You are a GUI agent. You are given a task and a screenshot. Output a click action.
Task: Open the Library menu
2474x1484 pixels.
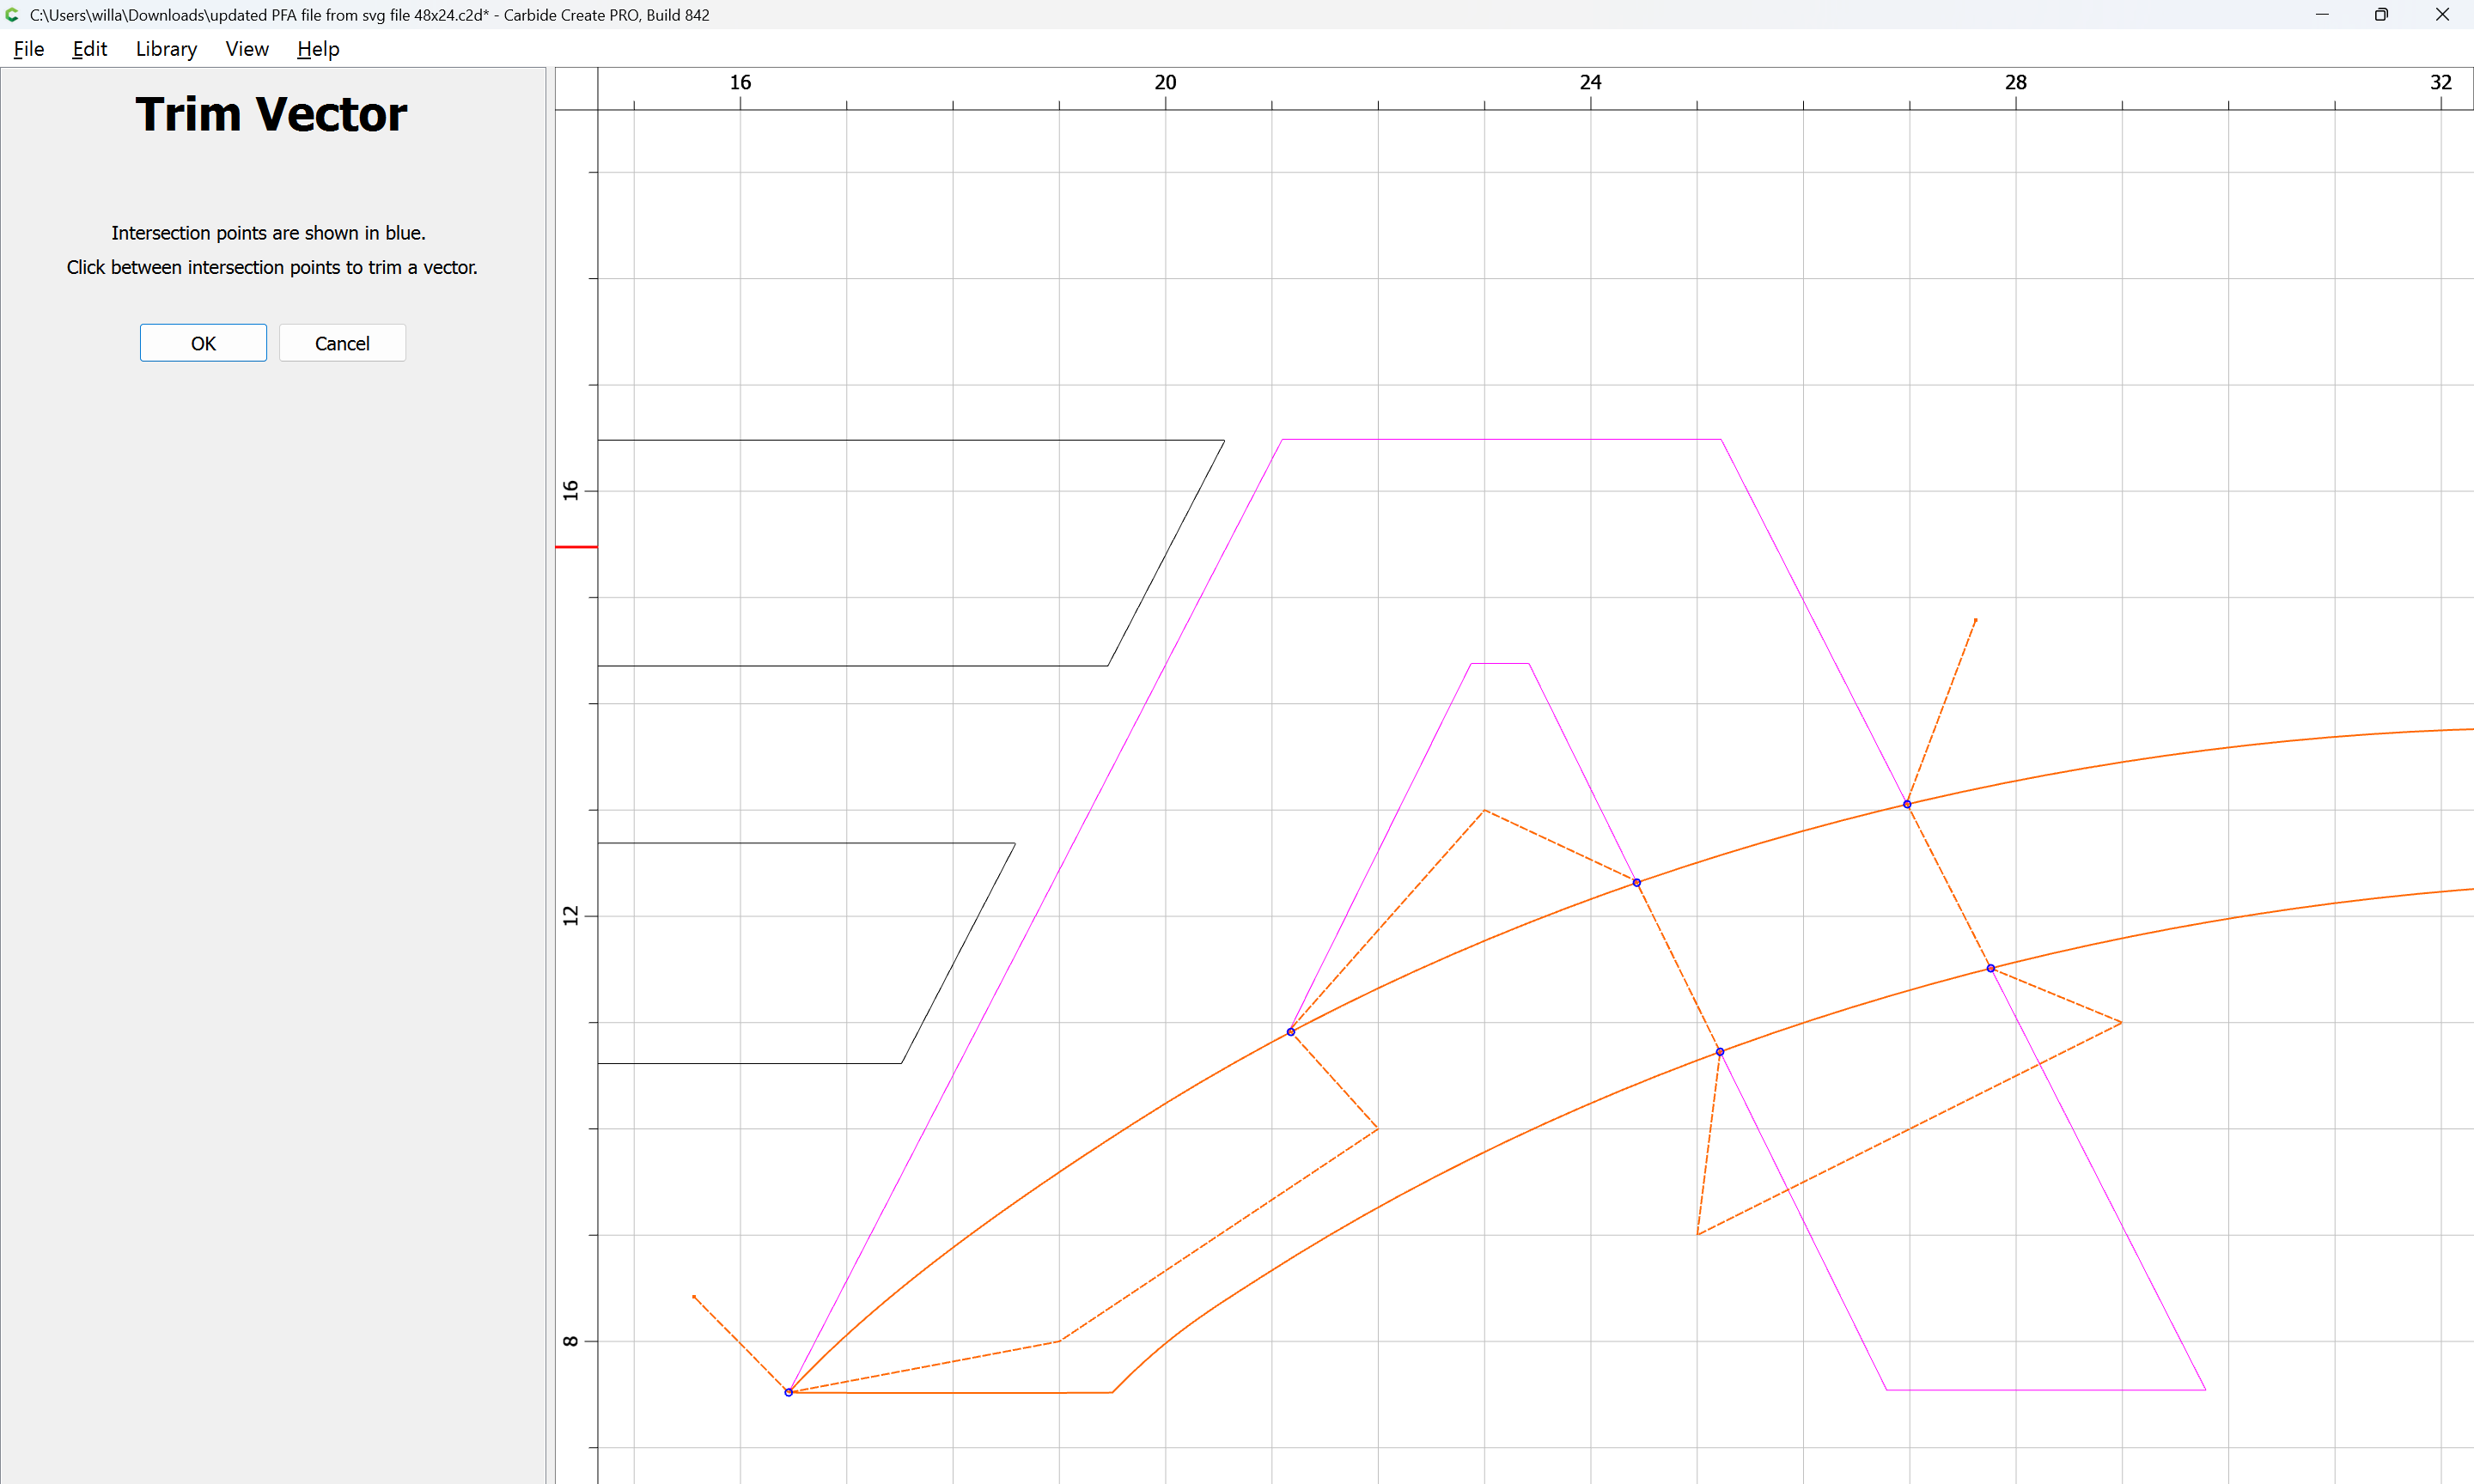166,49
